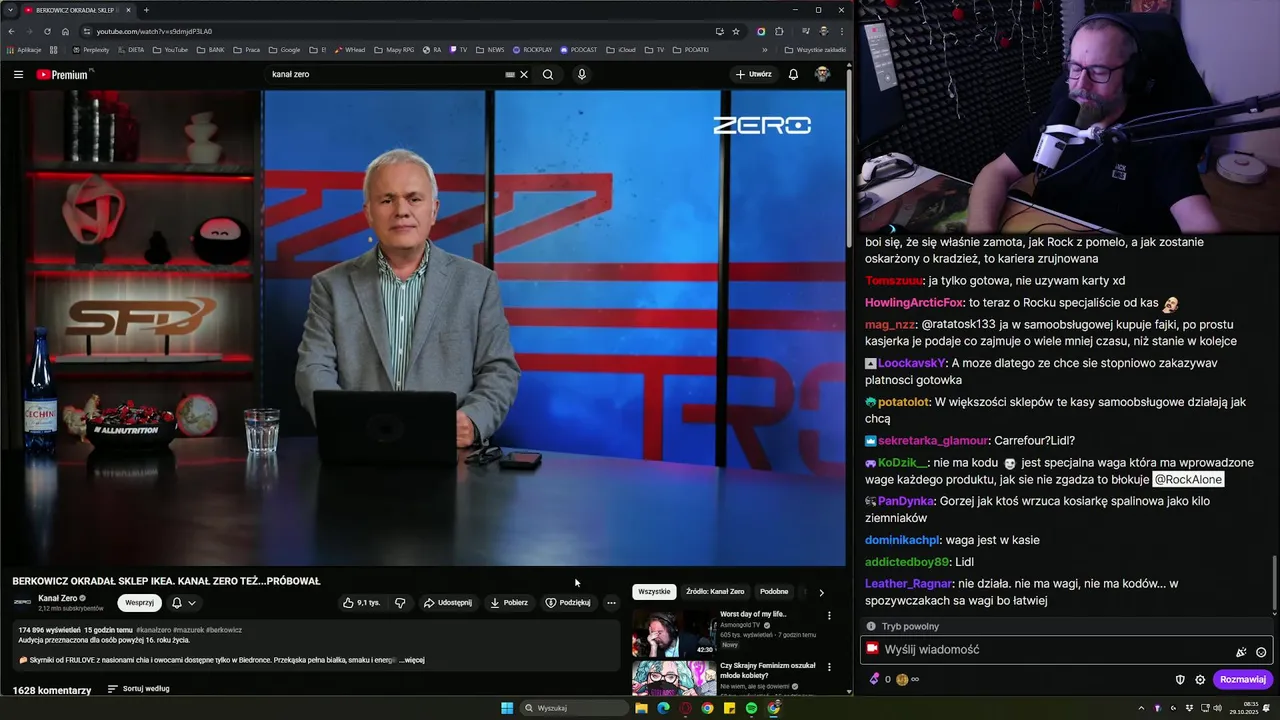The height and width of the screenshot is (720, 1280).
Task: Open Wszystkie zakładki bookmarks folder
Action: point(815,49)
